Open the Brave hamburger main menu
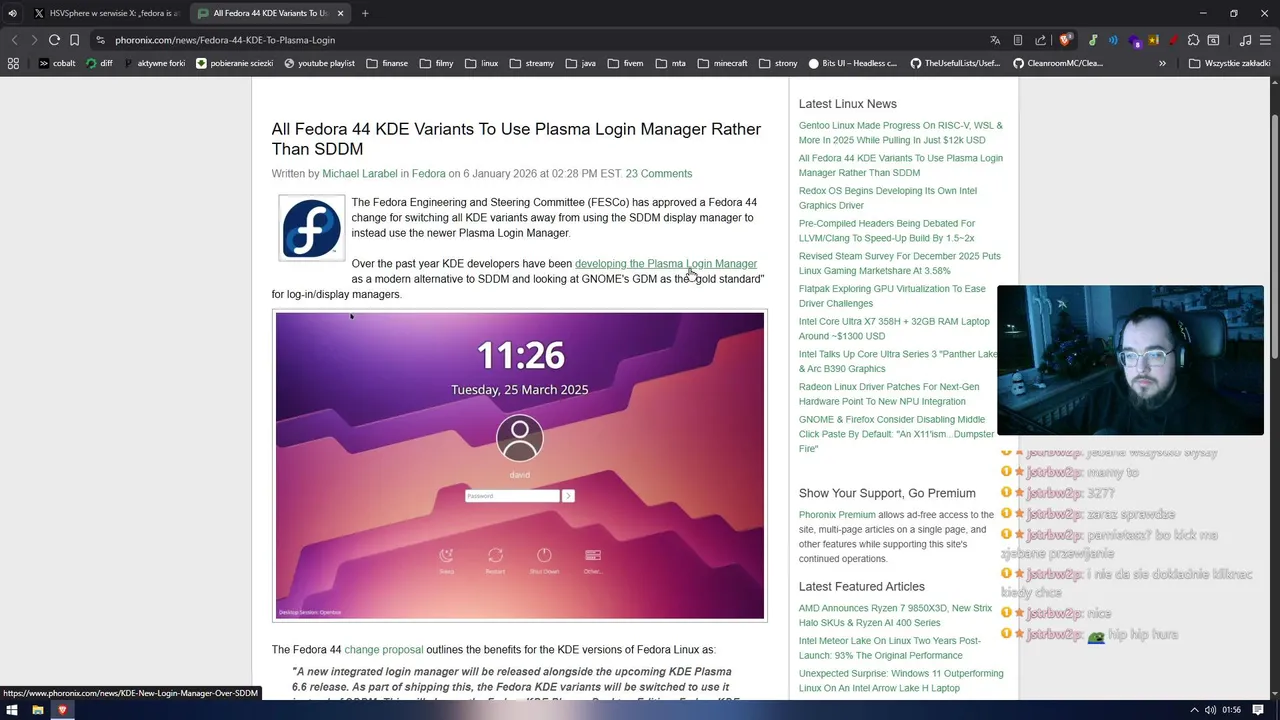 (1266, 40)
